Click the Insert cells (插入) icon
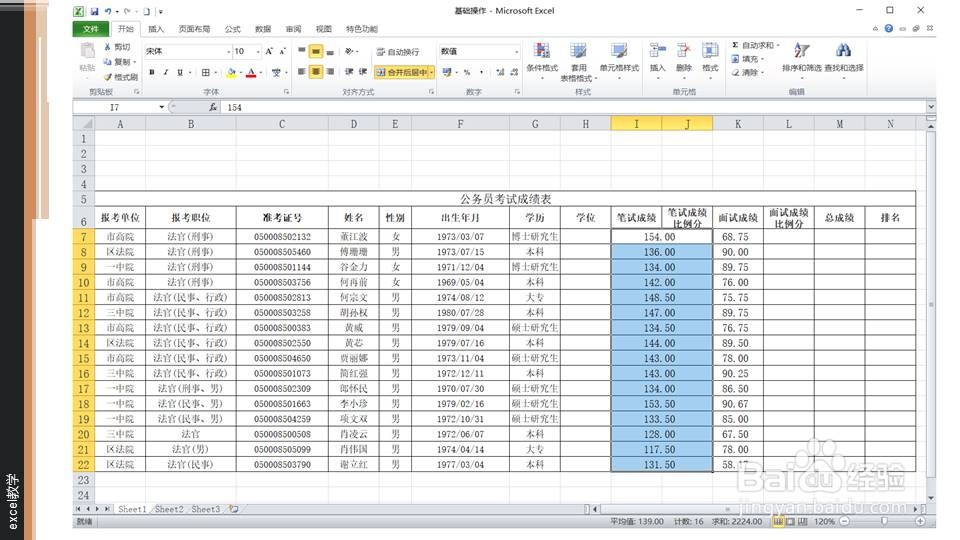The width and height of the screenshot is (960, 540). [657, 51]
